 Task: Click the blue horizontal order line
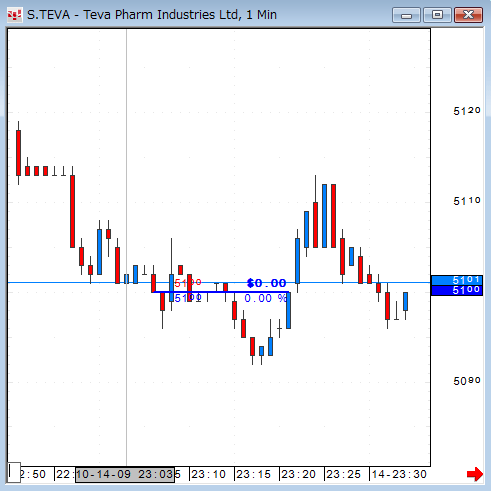[220, 292]
